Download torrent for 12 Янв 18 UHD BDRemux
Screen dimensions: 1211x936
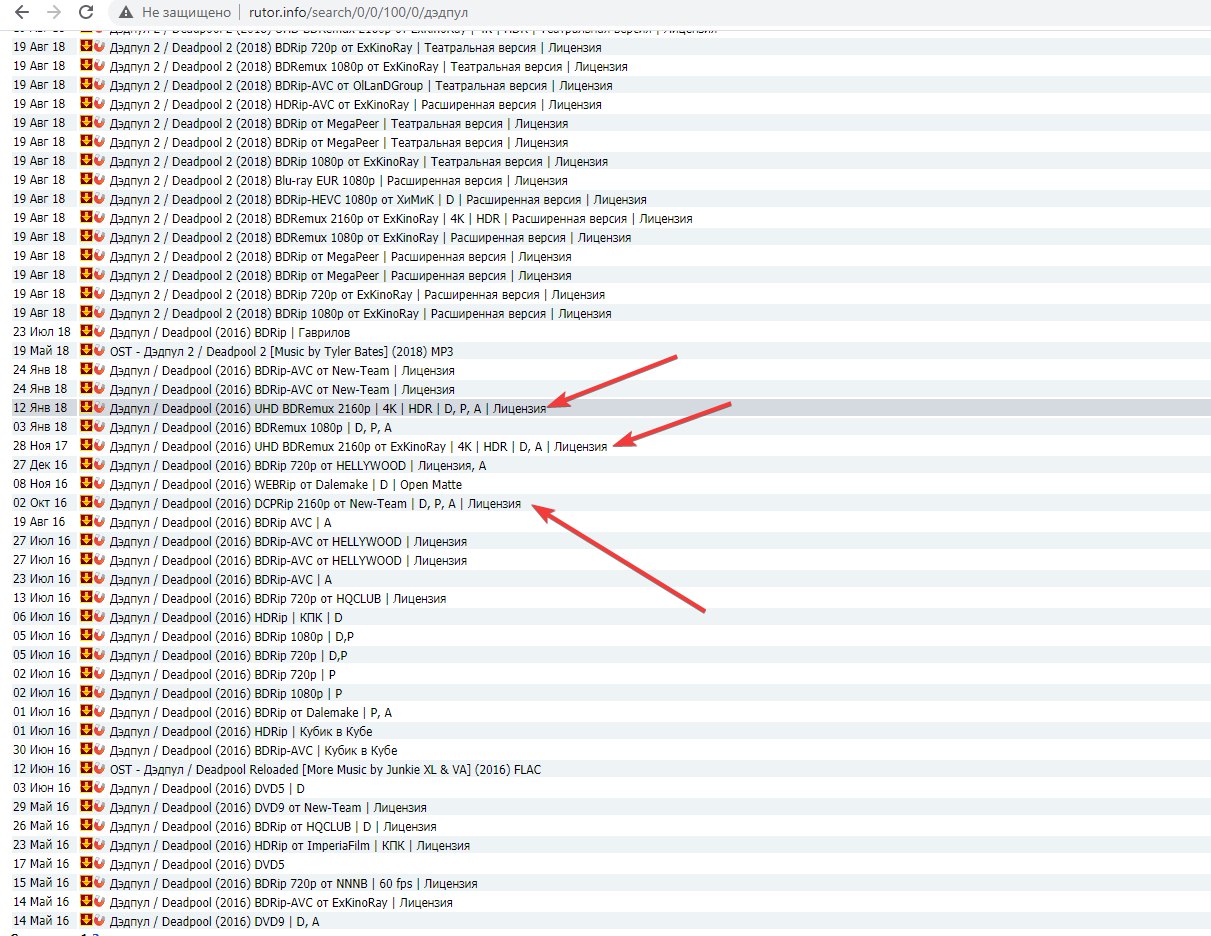click(x=86, y=408)
